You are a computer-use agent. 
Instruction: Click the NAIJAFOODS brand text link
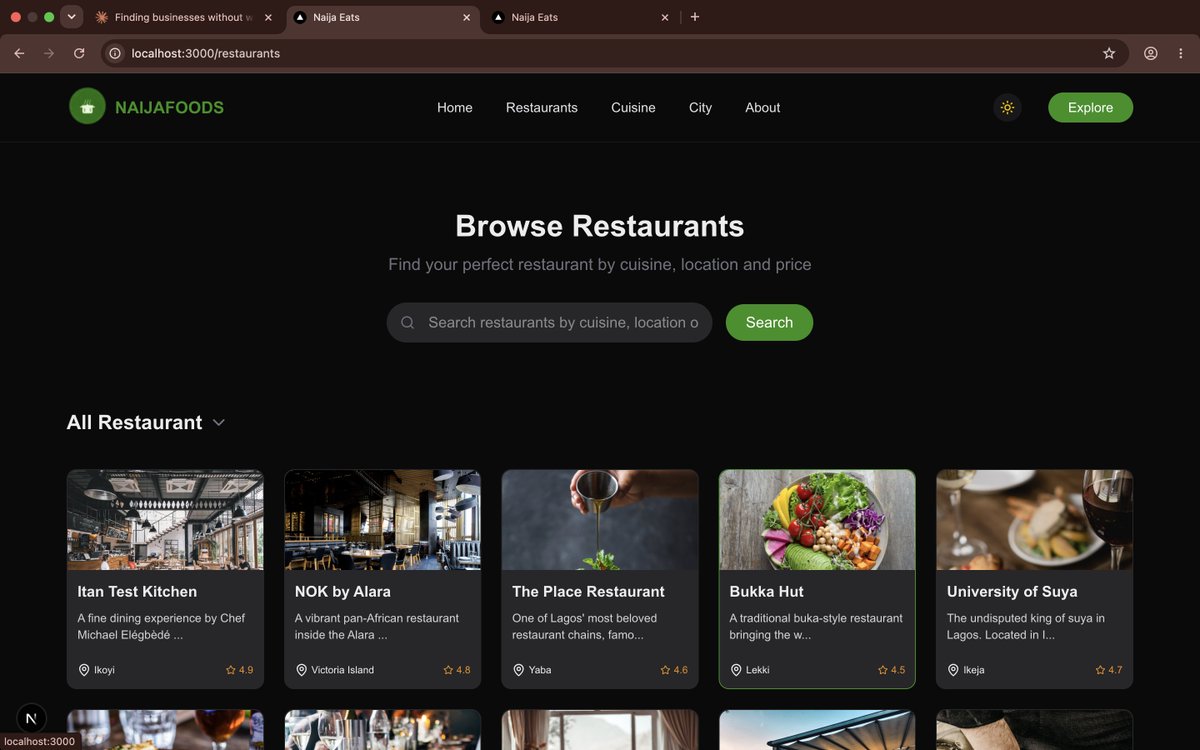(x=169, y=108)
